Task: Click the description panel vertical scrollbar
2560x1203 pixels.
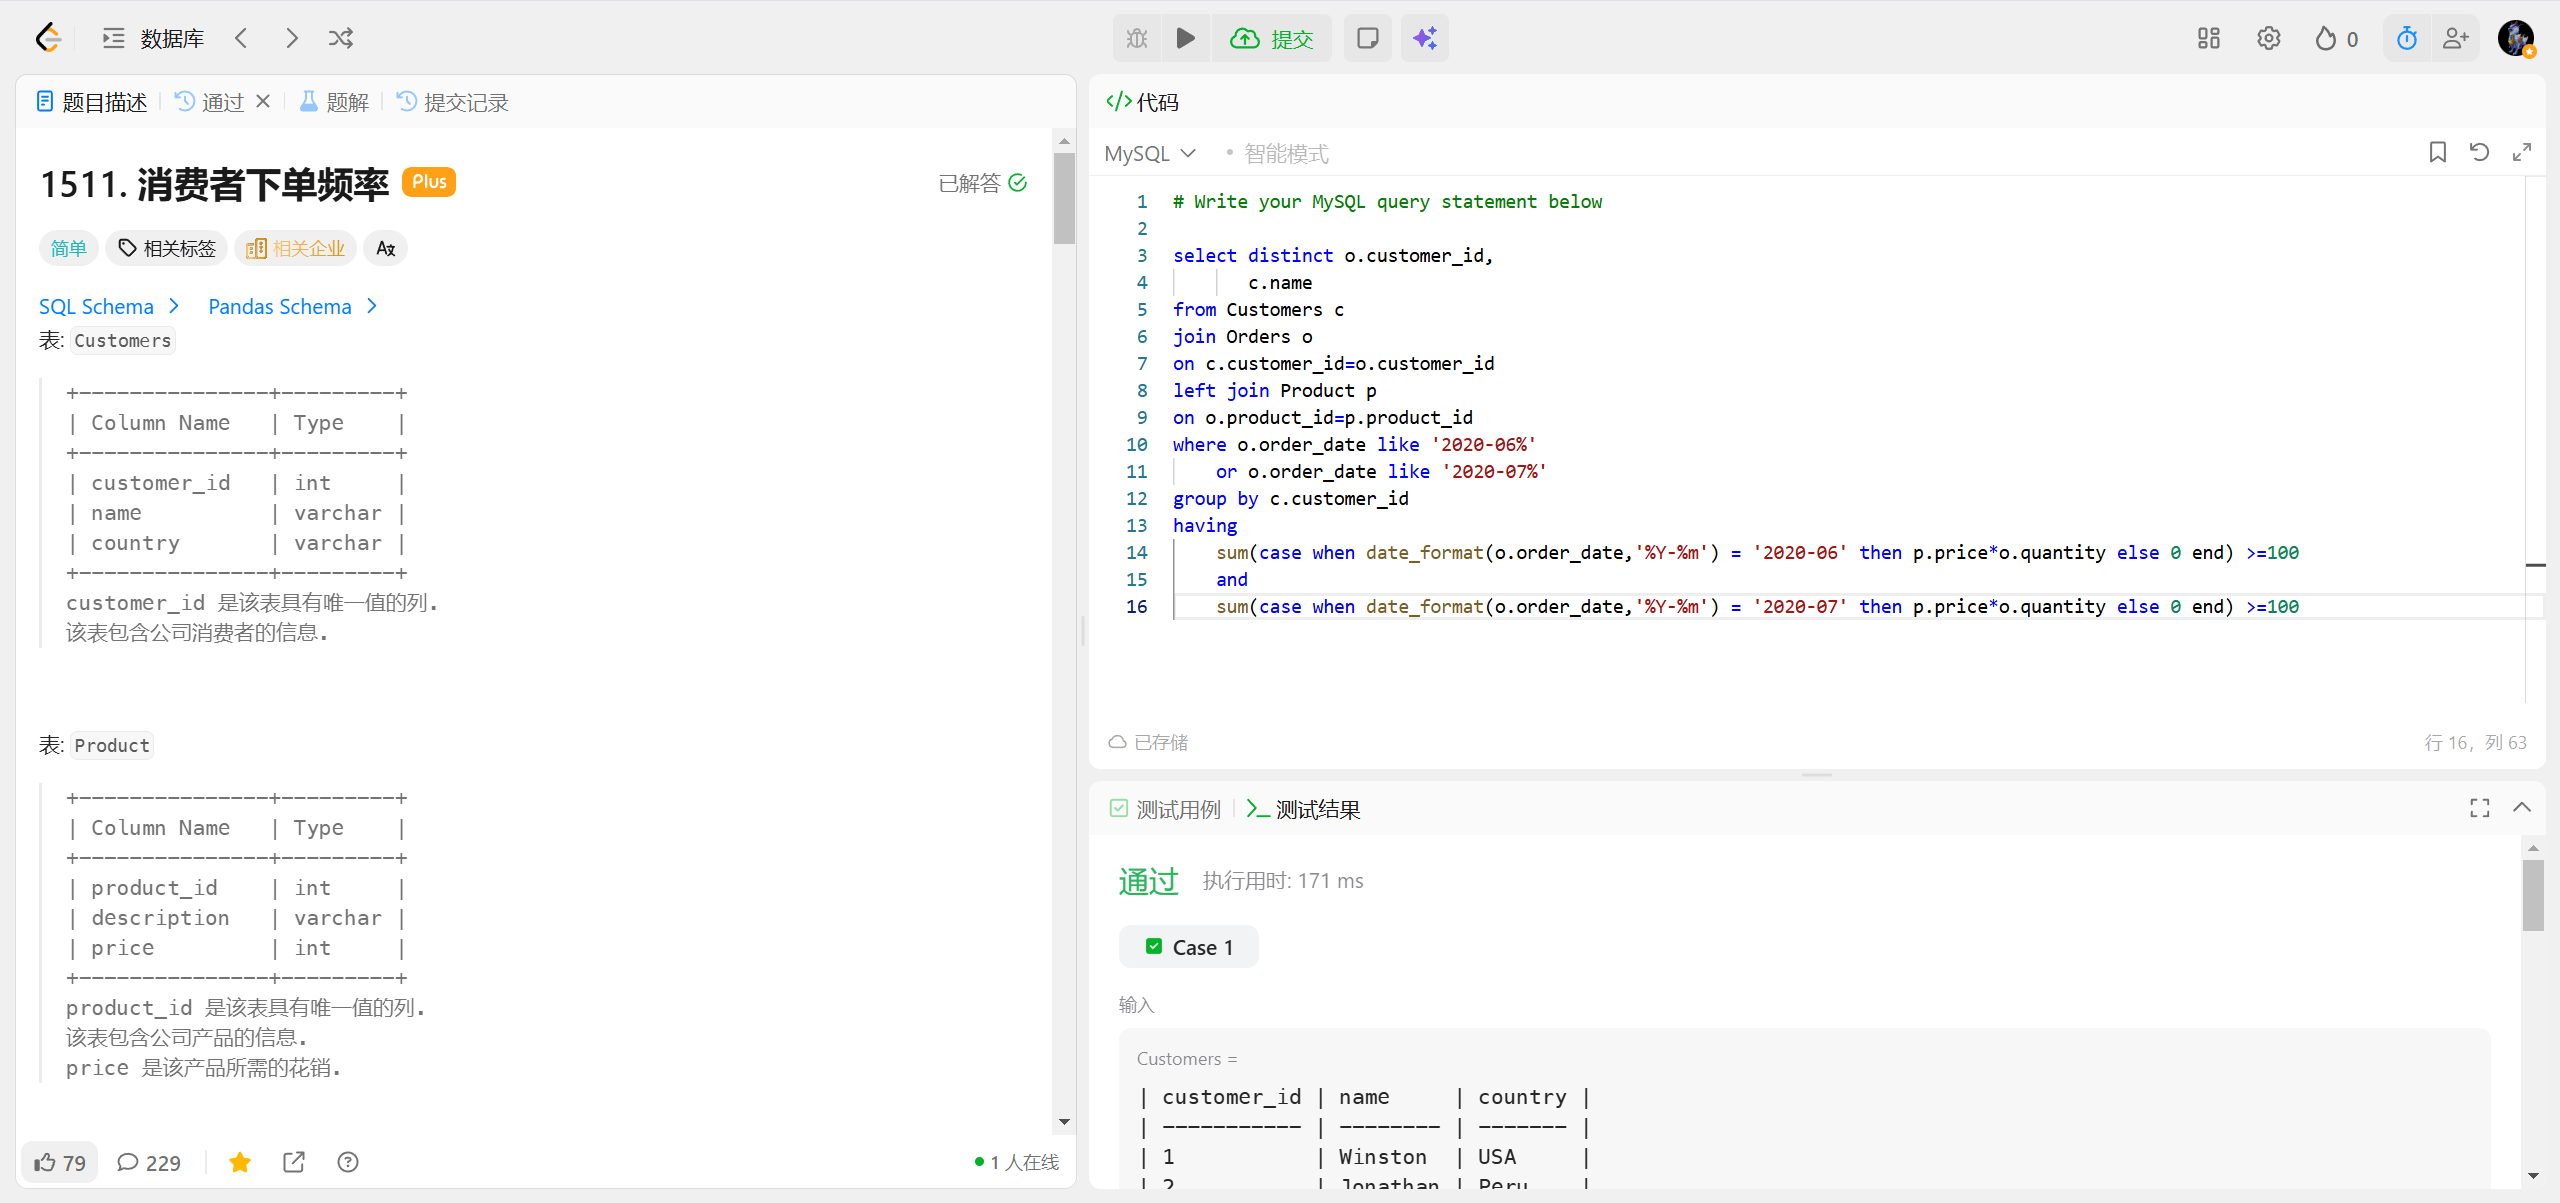Action: 1063,200
